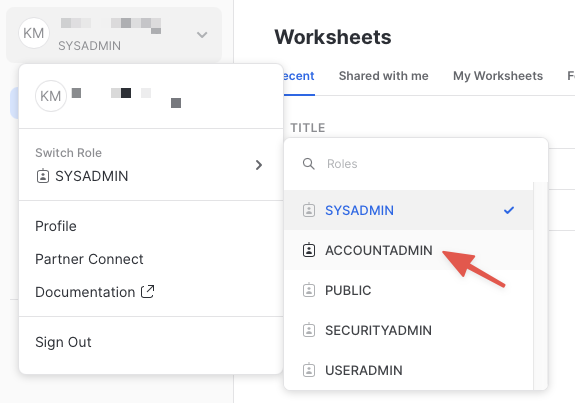Collapse the user menu with top chevron

click(202, 35)
